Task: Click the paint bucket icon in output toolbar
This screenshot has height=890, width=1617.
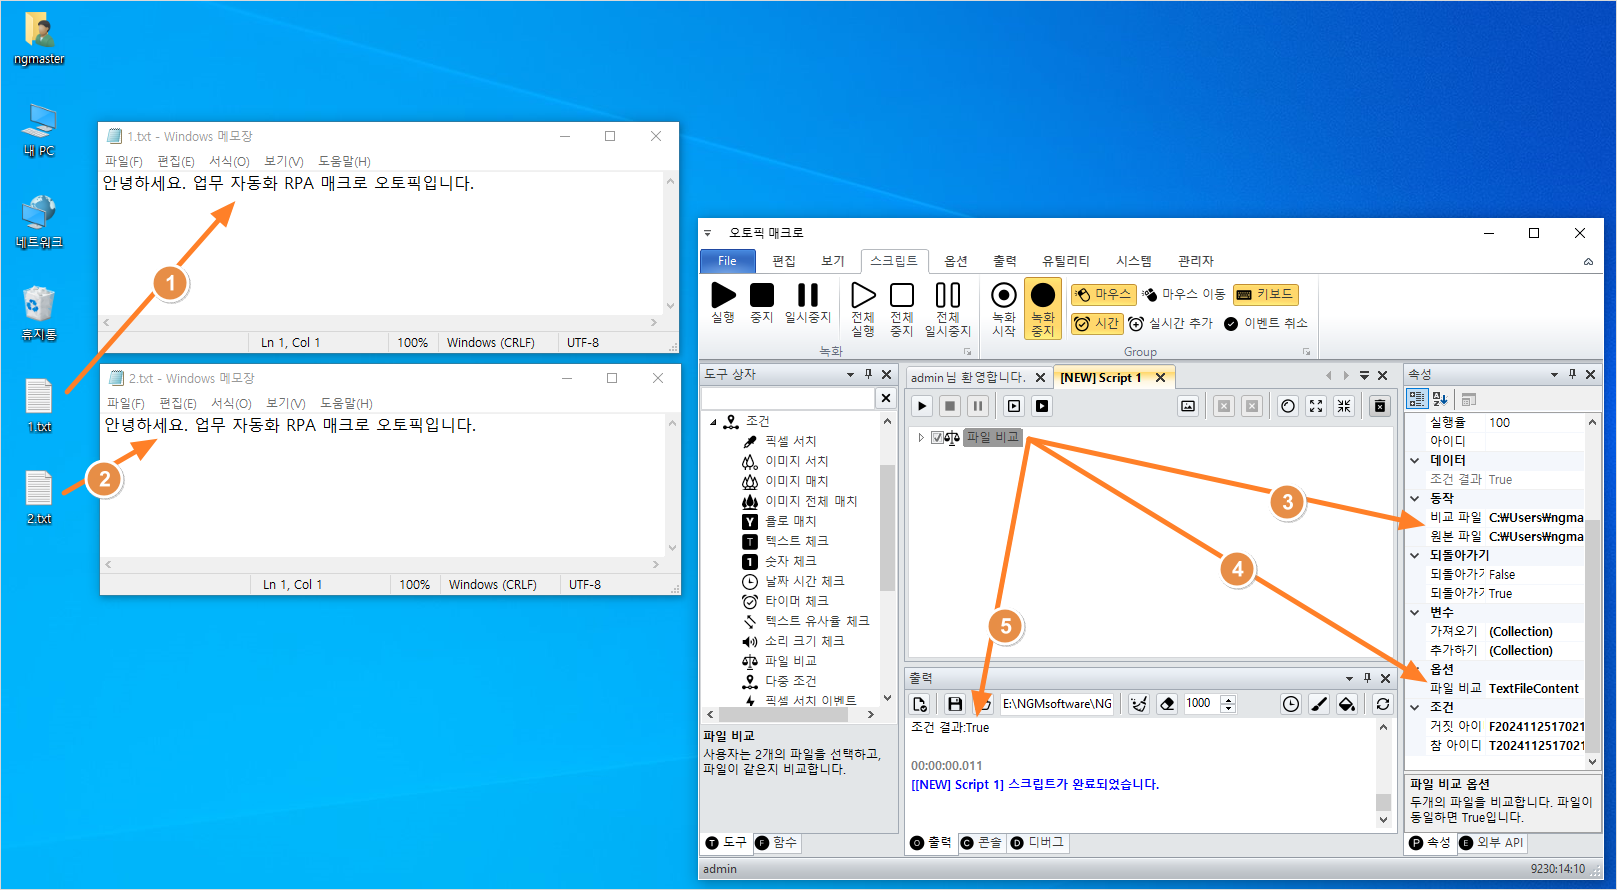Action: click(x=1347, y=704)
